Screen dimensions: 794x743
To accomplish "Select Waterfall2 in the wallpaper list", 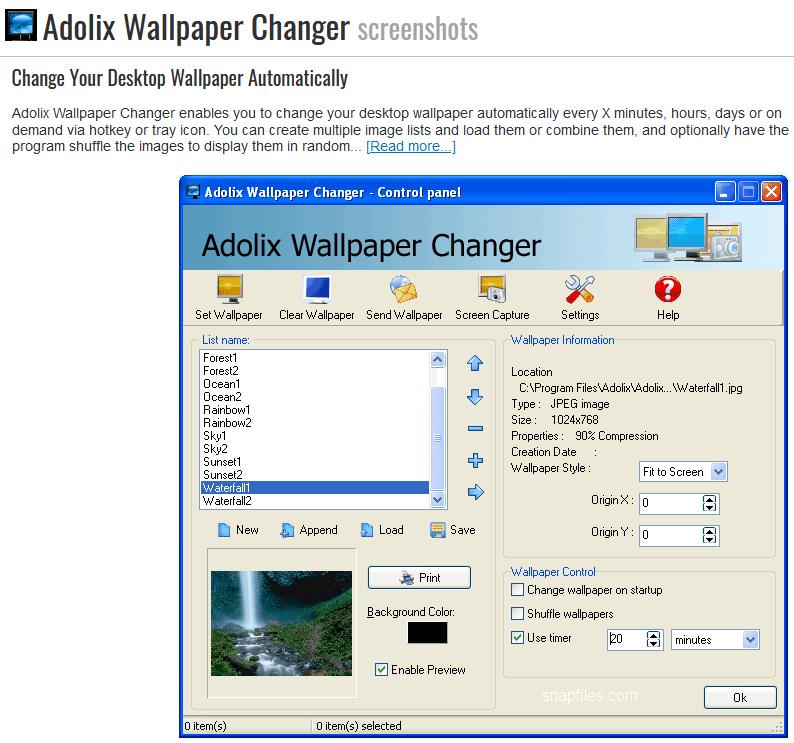I will pyautogui.click(x=315, y=501).
